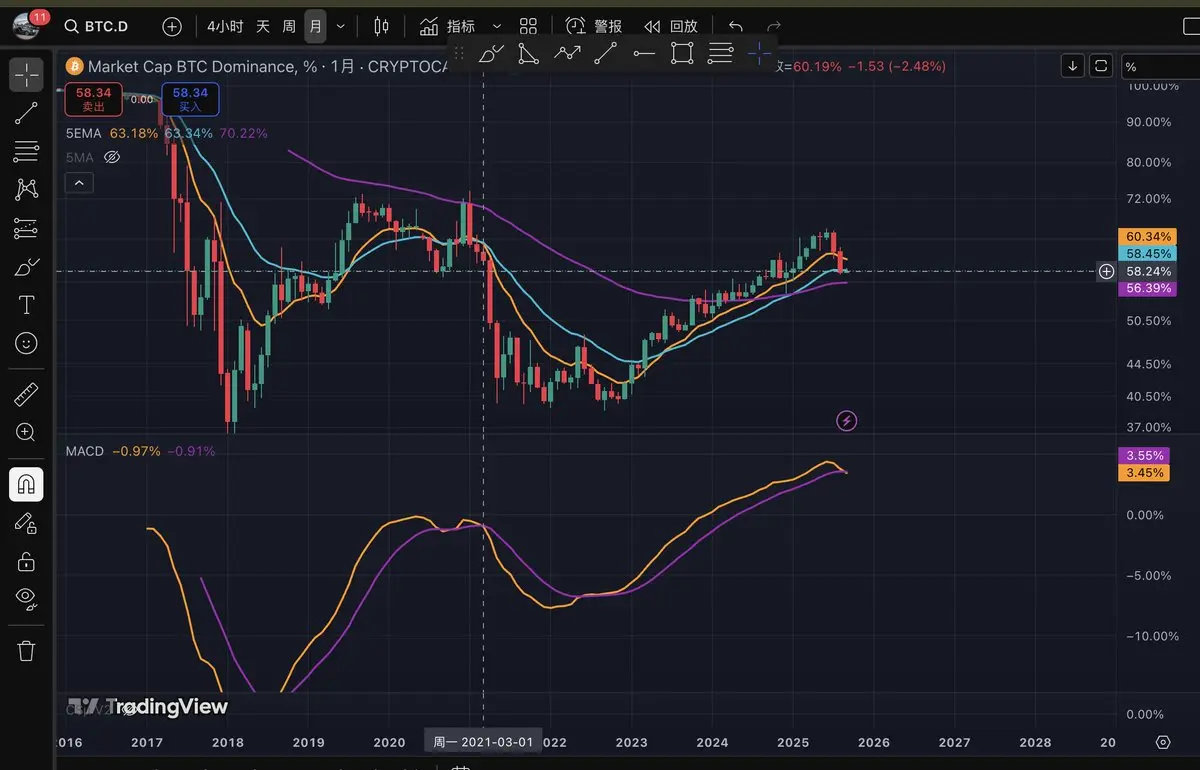Toggle stay in drawing mode
Image resolution: width=1200 pixels, height=770 pixels.
[x=27, y=523]
